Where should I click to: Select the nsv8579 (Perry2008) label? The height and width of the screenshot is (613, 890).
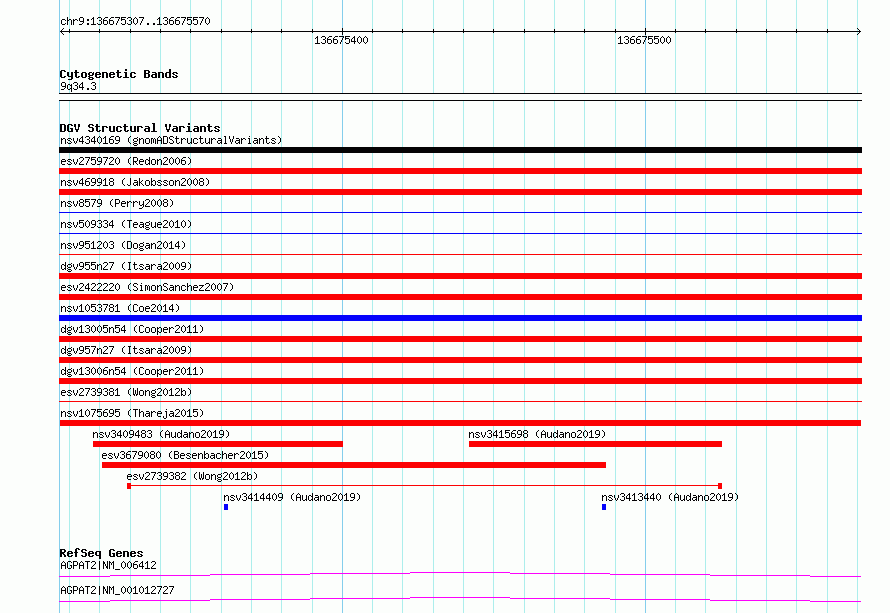click(x=117, y=203)
